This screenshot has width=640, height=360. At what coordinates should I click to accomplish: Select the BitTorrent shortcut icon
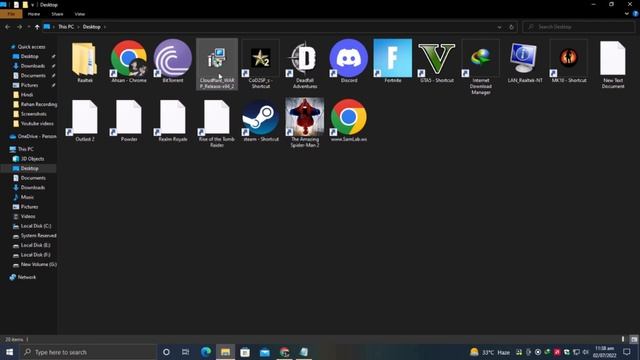pyautogui.click(x=173, y=58)
